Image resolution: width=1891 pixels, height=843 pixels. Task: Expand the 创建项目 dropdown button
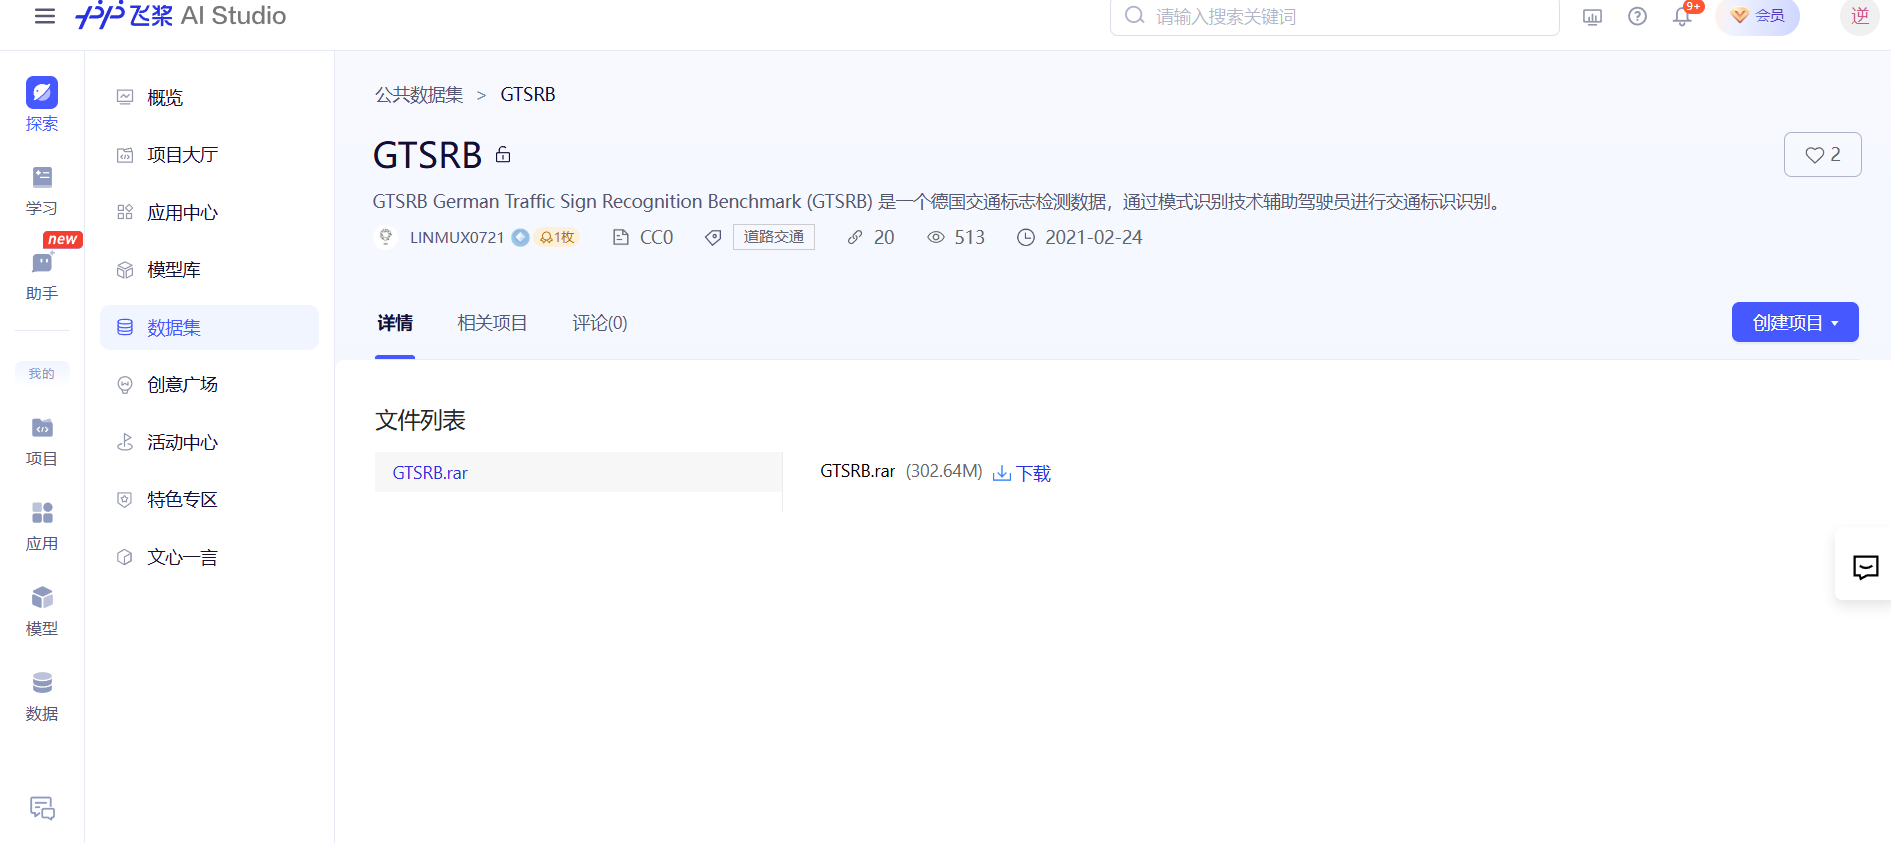point(1795,322)
